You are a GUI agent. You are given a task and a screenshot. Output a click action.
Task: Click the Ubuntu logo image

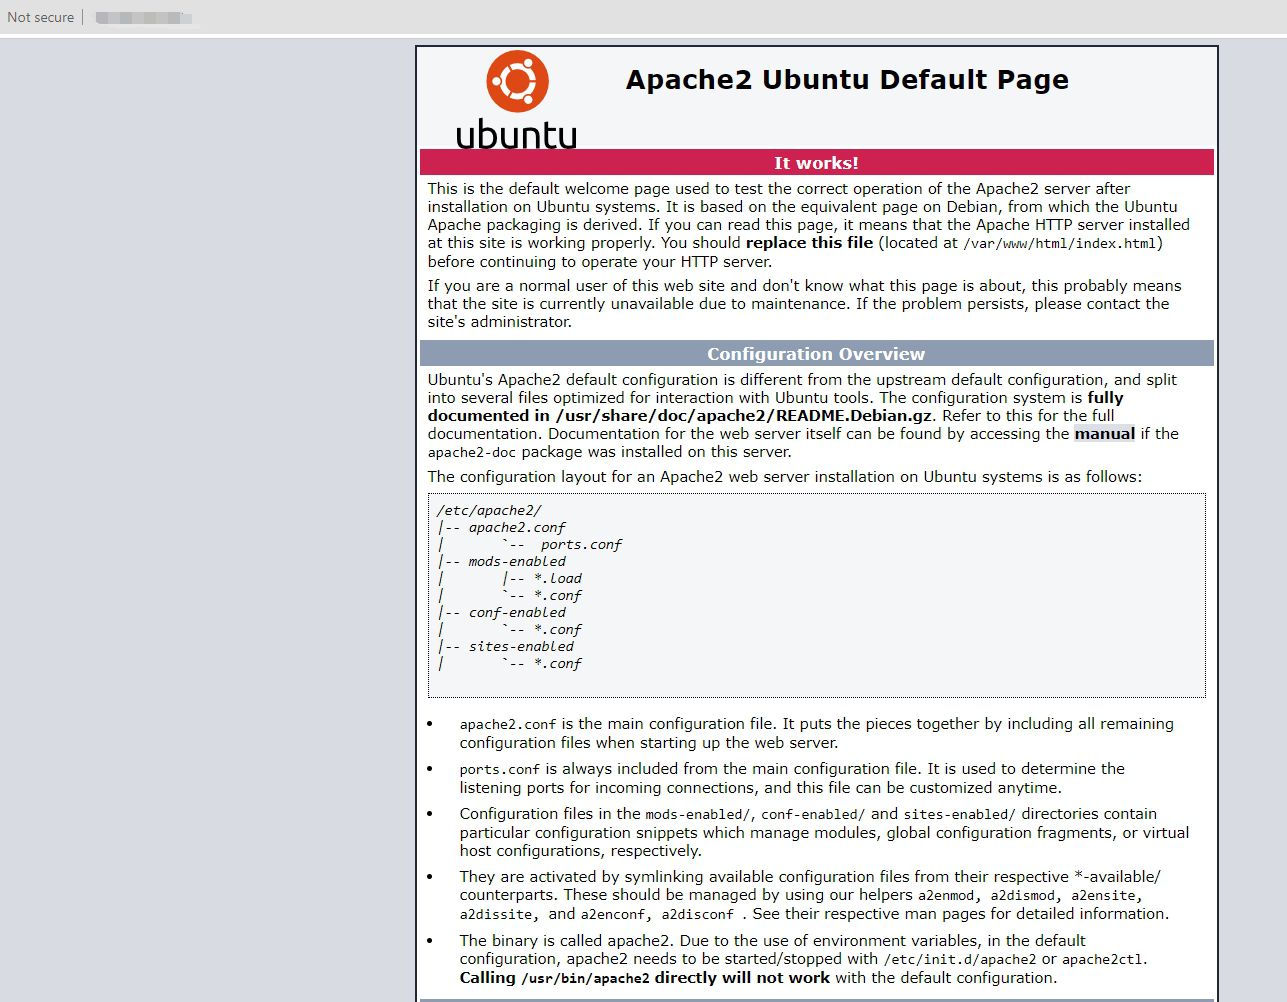point(516,100)
